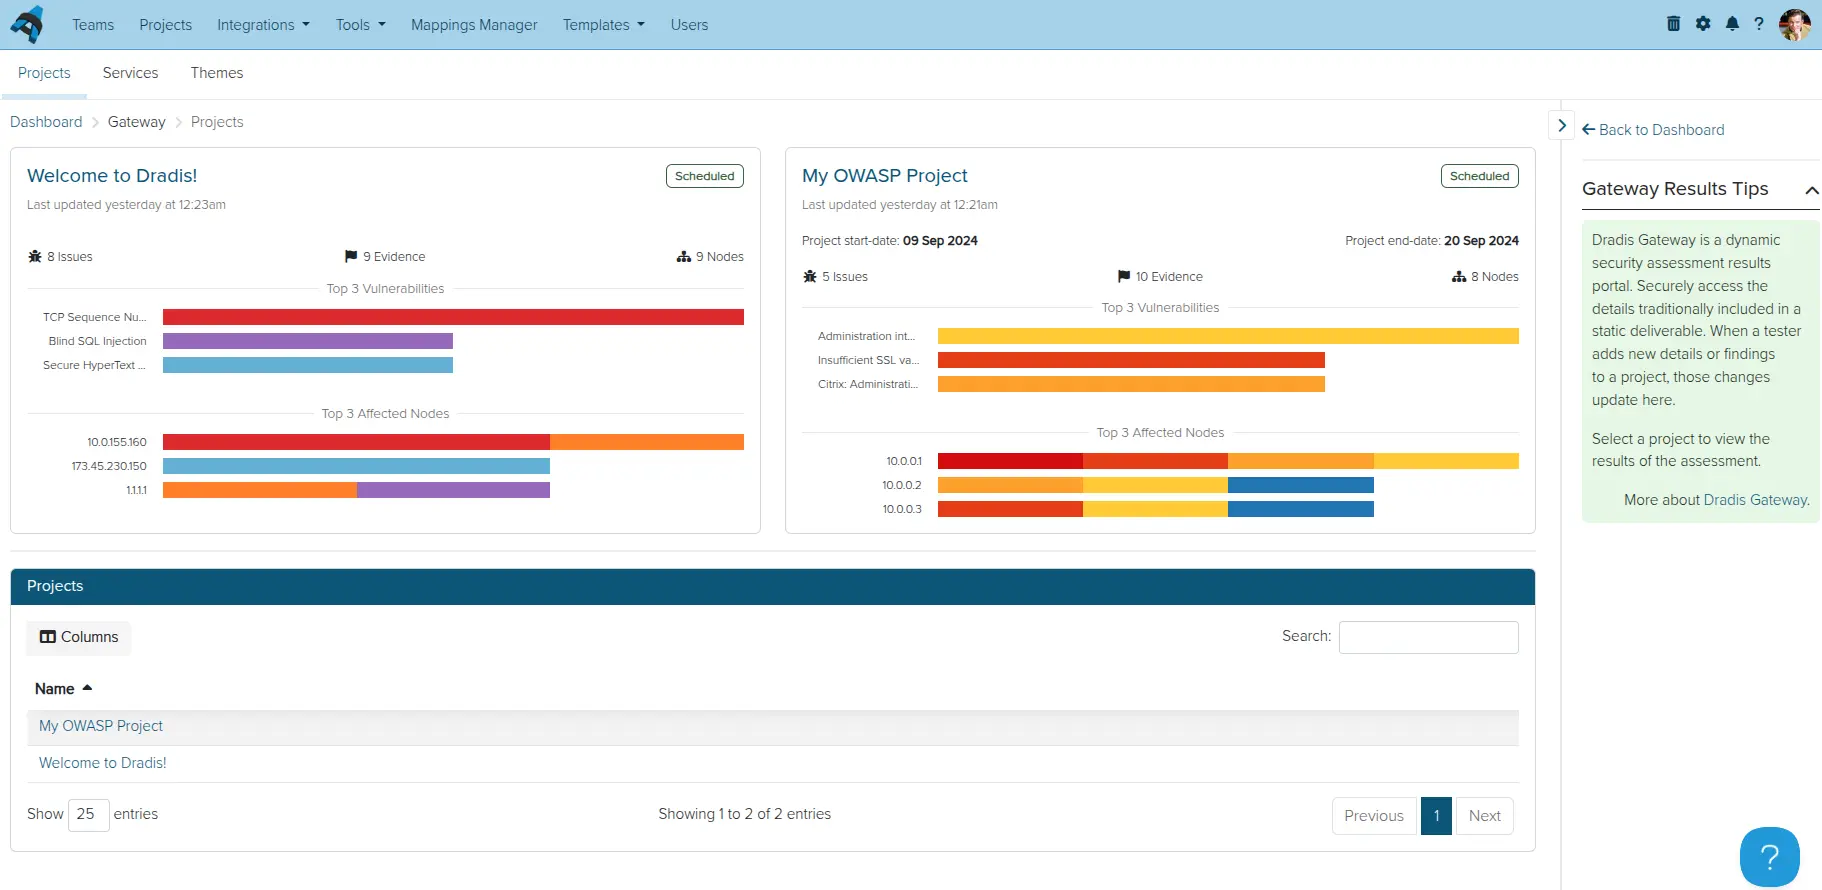The height and width of the screenshot is (890, 1822).
Task: Follow the Dradis Gateway link
Action: (1755, 500)
